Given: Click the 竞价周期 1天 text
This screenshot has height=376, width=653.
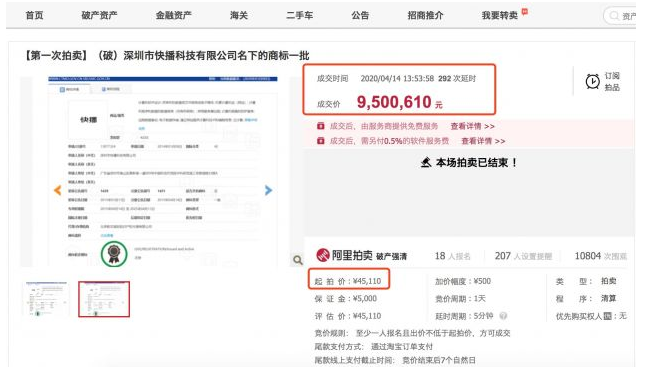Looking at the screenshot, I should [x=461, y=299].
